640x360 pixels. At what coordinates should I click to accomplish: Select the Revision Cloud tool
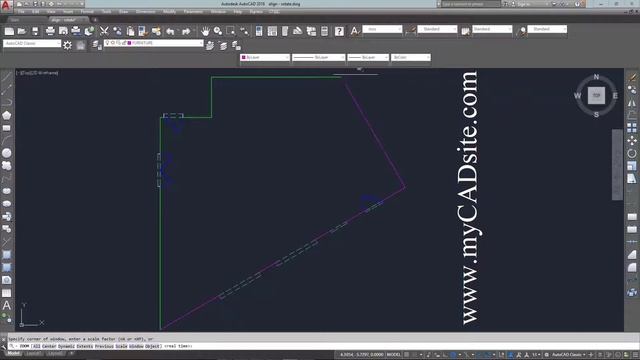click(7, 166)
